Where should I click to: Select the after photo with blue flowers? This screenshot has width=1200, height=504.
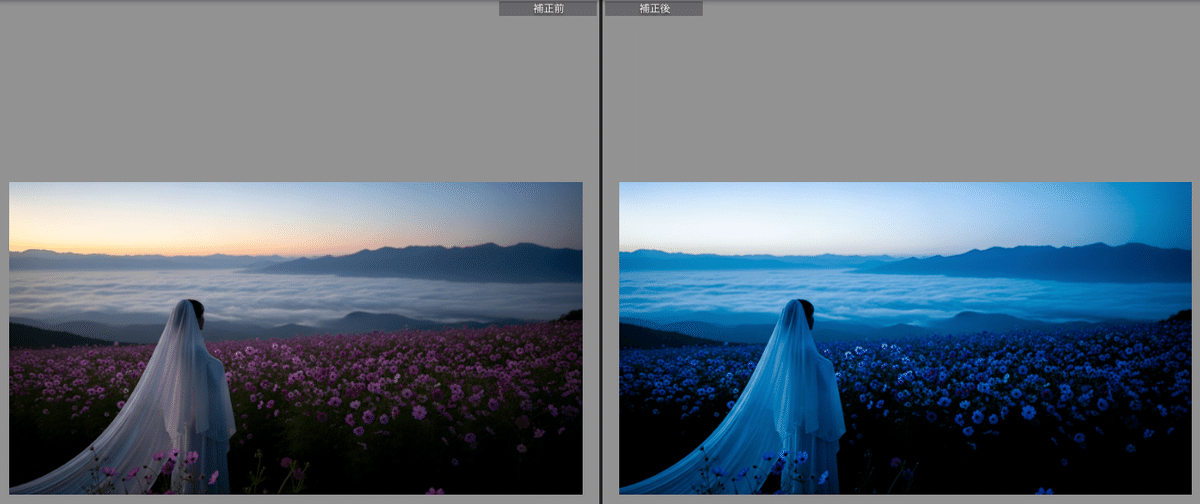click(905, 337)
